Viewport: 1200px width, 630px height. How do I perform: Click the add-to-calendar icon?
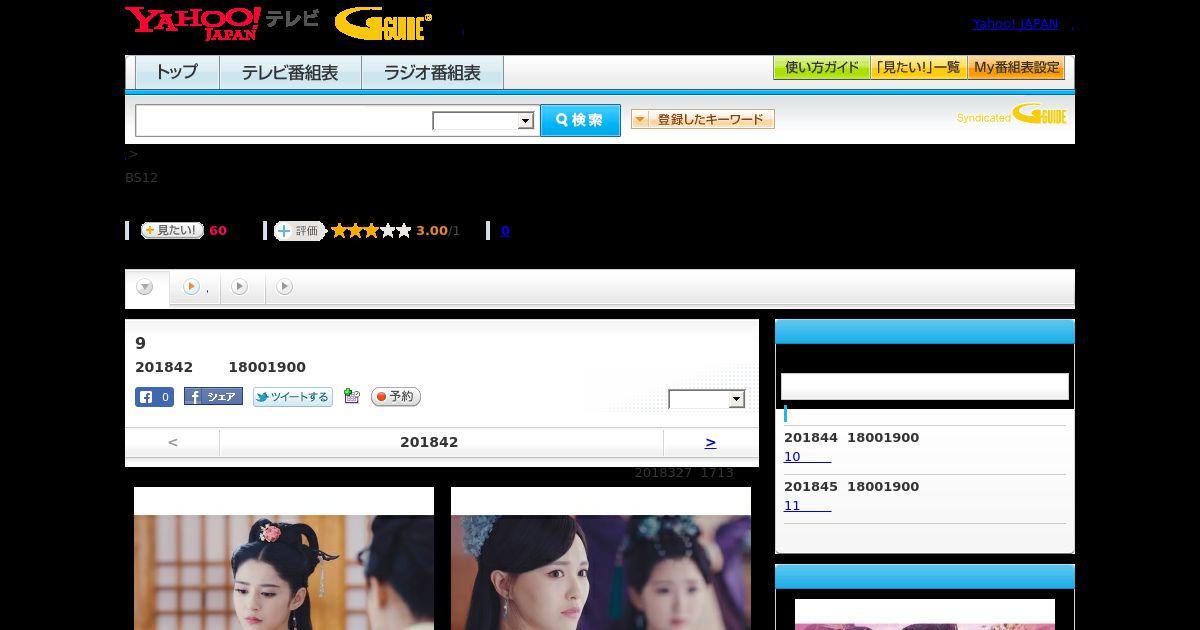[351, 396]
